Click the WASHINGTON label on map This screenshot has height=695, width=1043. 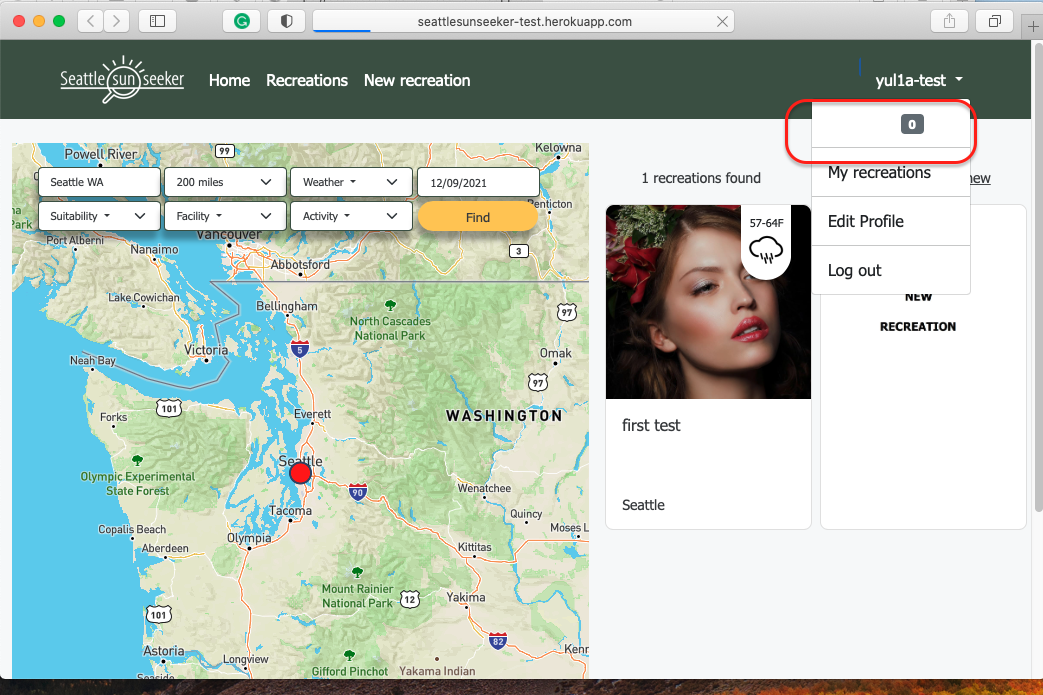point(504,416)
